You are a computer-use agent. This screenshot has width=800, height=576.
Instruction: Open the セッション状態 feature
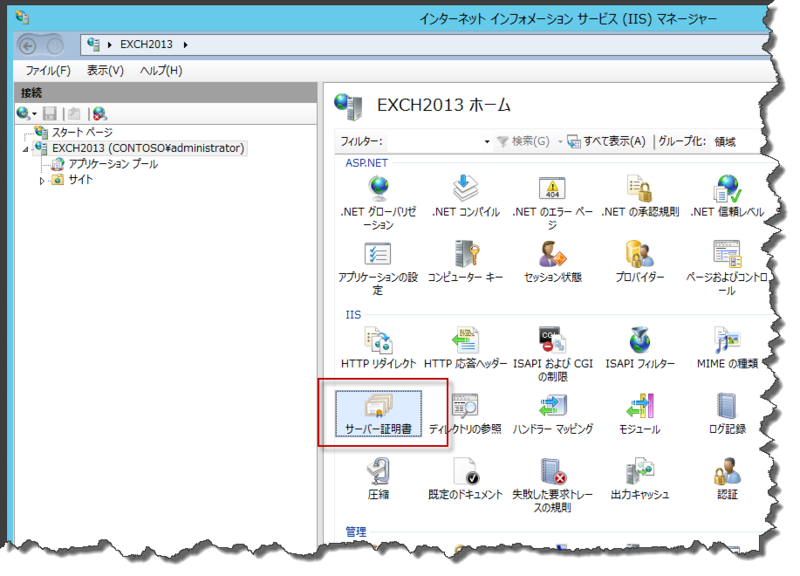553,262
